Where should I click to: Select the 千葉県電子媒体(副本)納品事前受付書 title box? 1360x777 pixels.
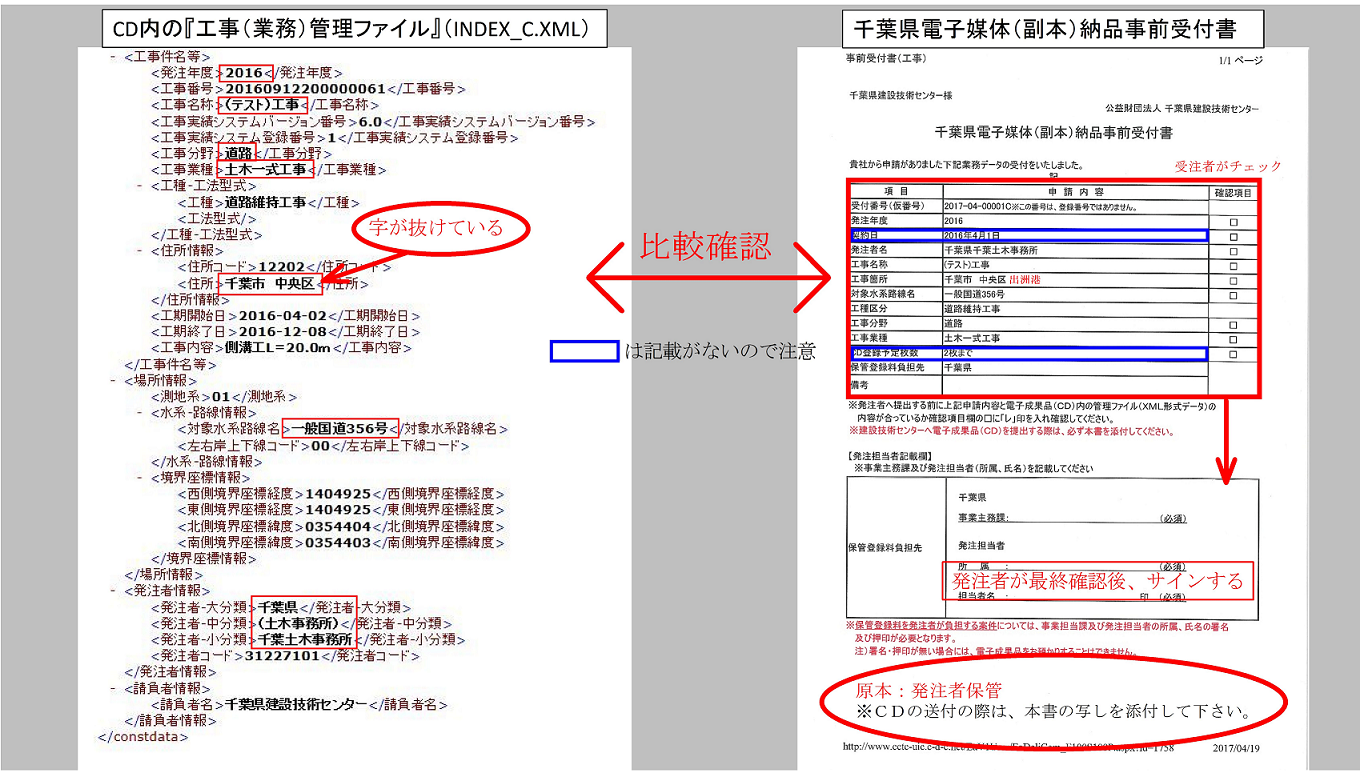[1039, 27]
